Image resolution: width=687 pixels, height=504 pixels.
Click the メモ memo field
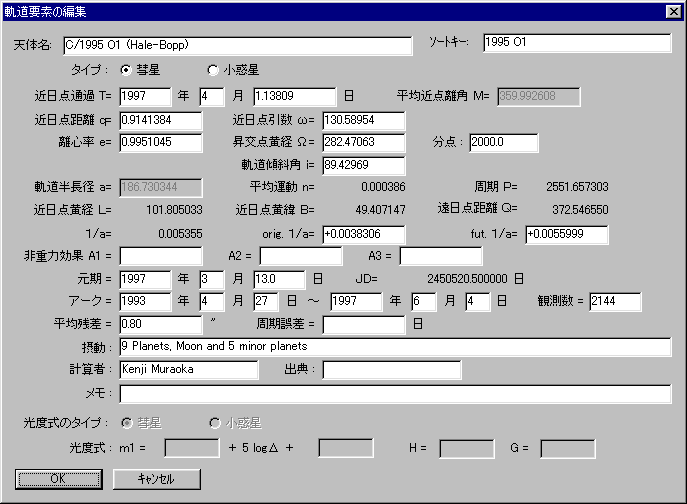coord(395,394)
